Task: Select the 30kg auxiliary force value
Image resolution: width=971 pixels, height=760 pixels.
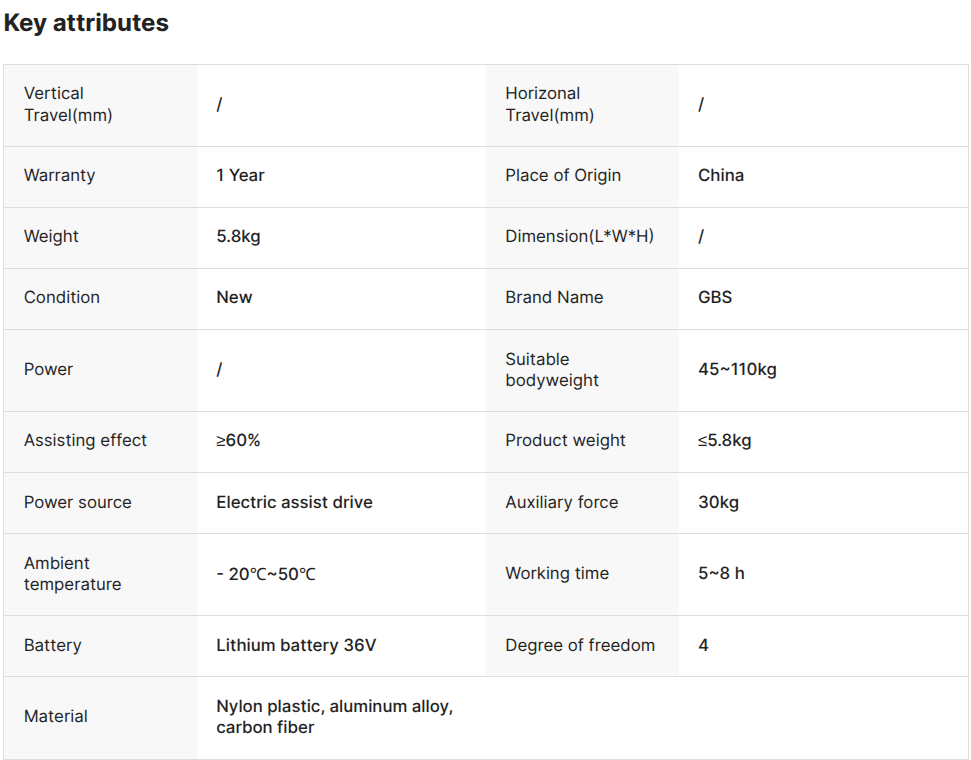Action: (x=718, y=502)
